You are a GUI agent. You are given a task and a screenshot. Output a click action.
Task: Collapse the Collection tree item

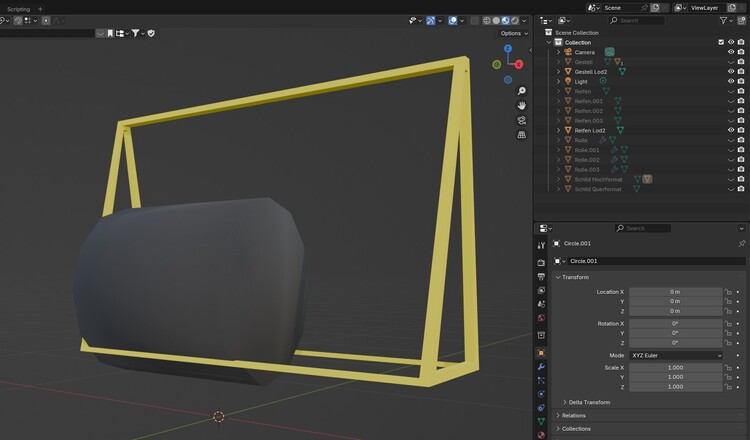549,42
